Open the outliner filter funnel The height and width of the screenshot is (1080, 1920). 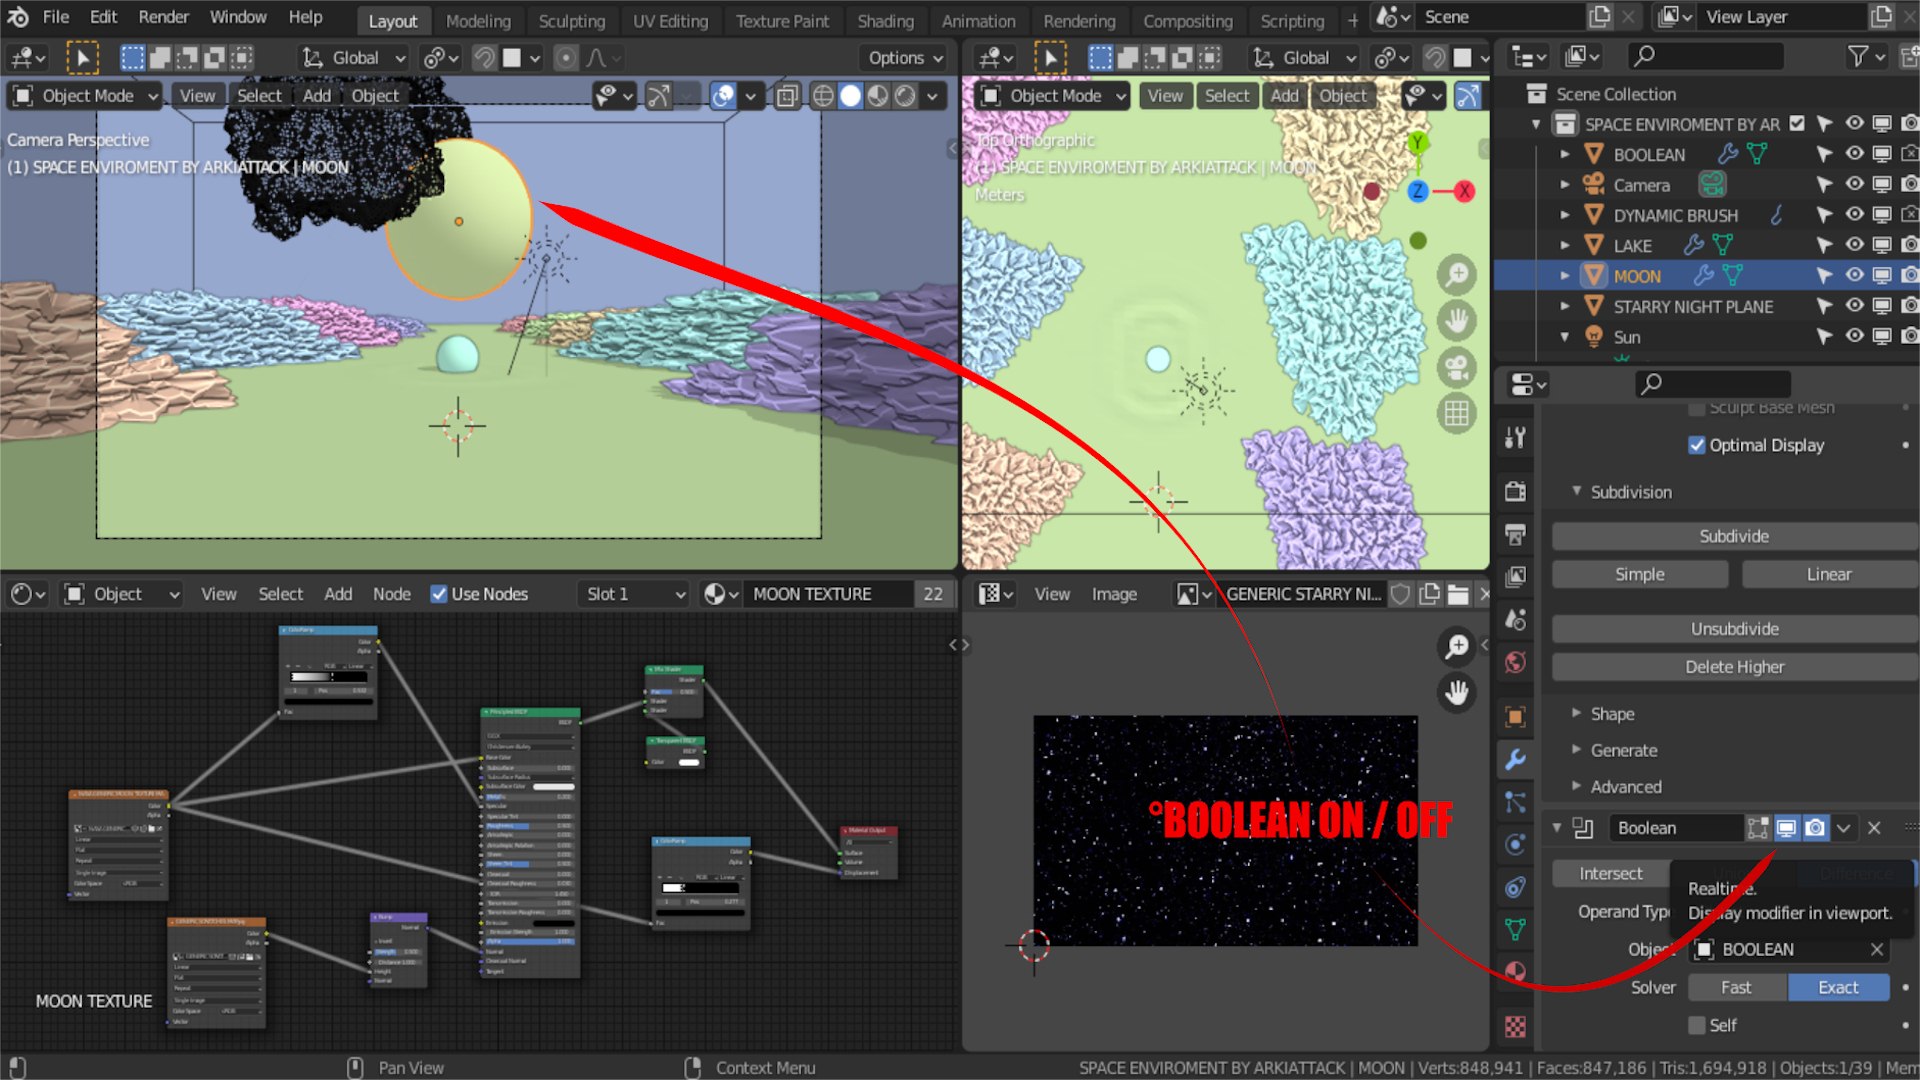pyautogui.click(x=1857, y=57)
